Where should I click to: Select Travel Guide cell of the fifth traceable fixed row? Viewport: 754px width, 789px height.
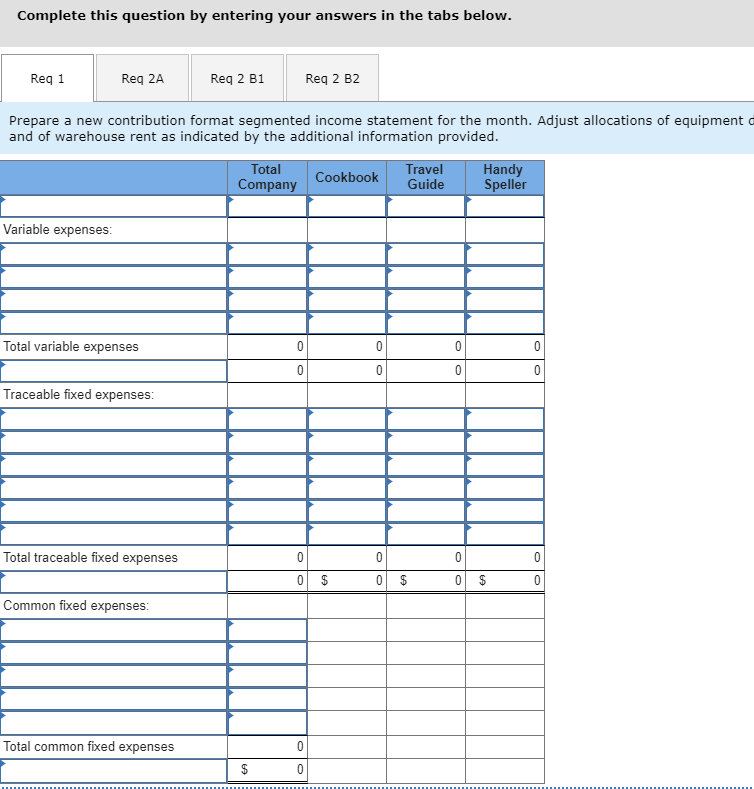426,511
